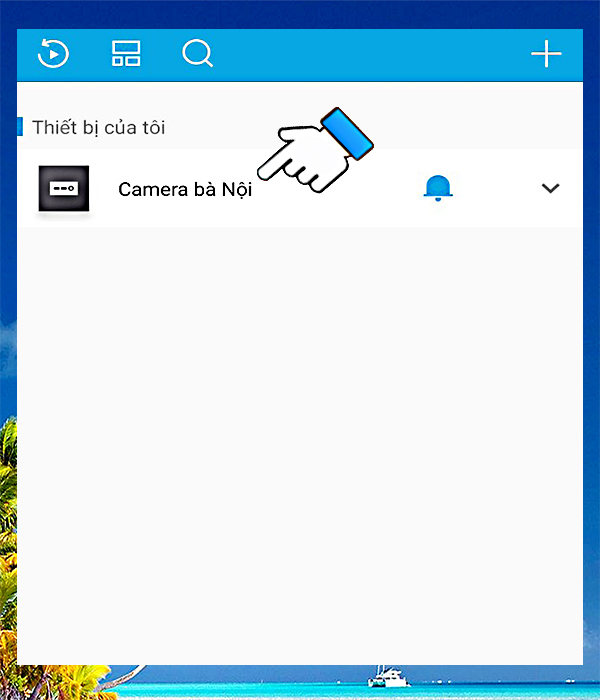600x700 pixels.
Task: Click the blank device list area
Action: 300,446
